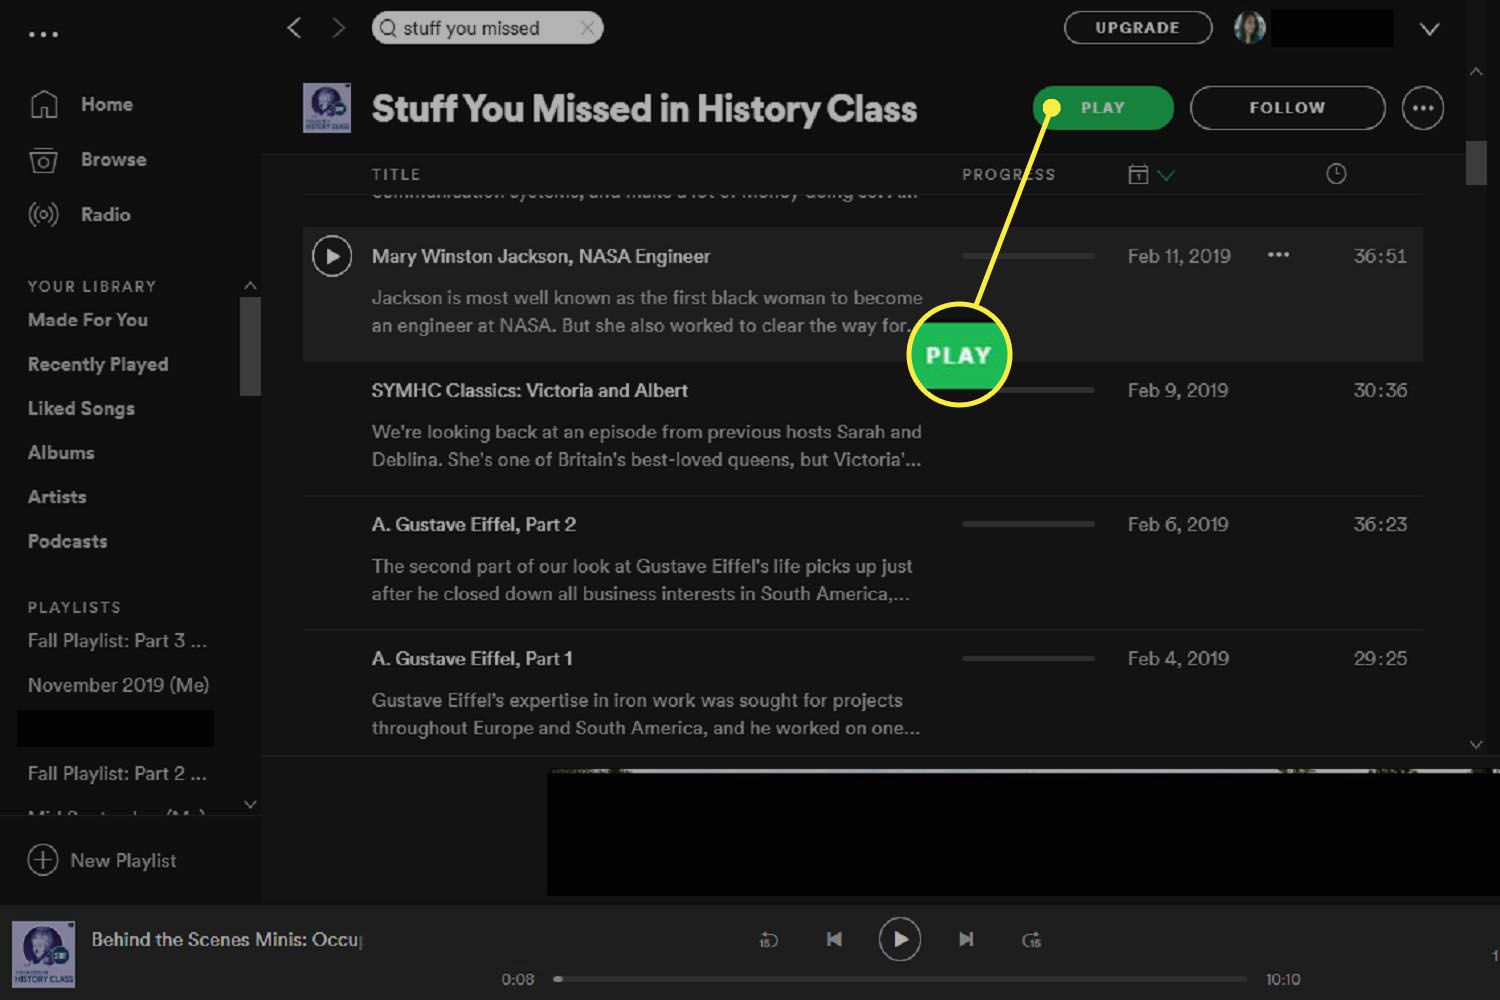Viewport: 1500px width, 1000px height.
Task: Skip to next track
Action: 966,939
